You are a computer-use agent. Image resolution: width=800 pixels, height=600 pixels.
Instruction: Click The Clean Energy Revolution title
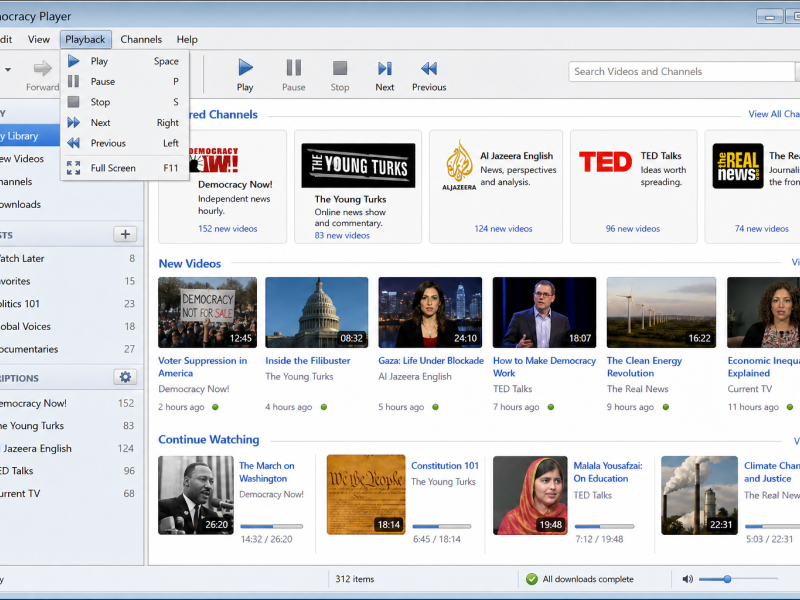tap(644, 367)
